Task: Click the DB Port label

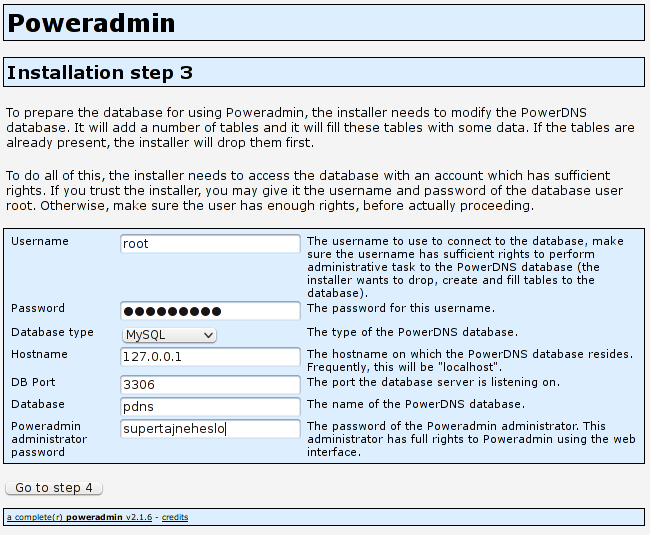Action: click(x=33, y=382)
